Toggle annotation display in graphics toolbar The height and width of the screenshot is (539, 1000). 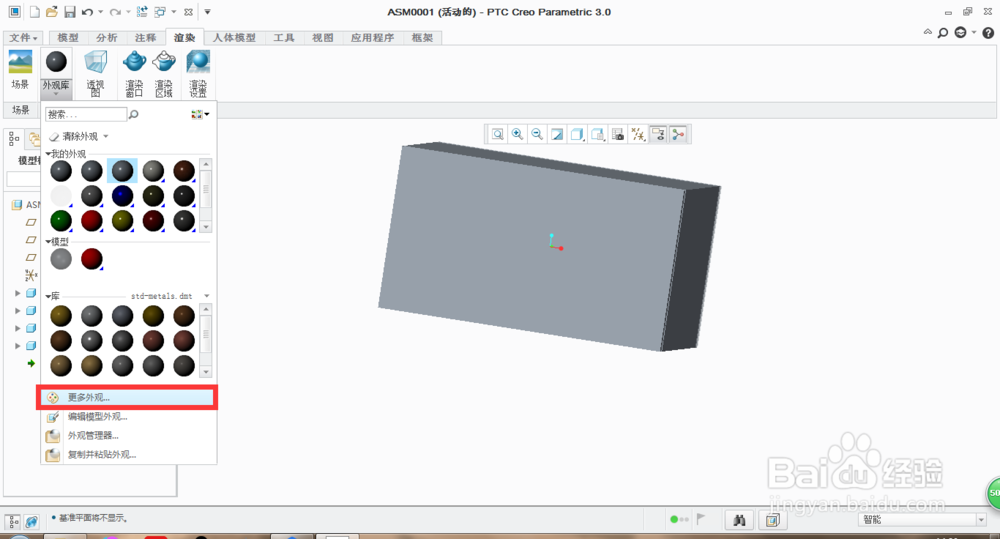click(x=658, y=134)
